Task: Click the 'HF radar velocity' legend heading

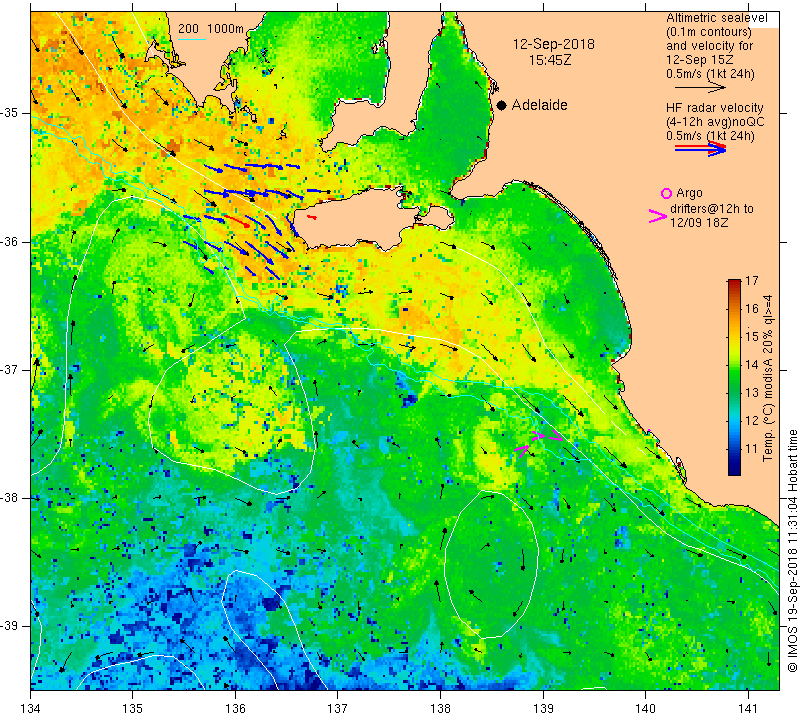Action: [714, 108]
